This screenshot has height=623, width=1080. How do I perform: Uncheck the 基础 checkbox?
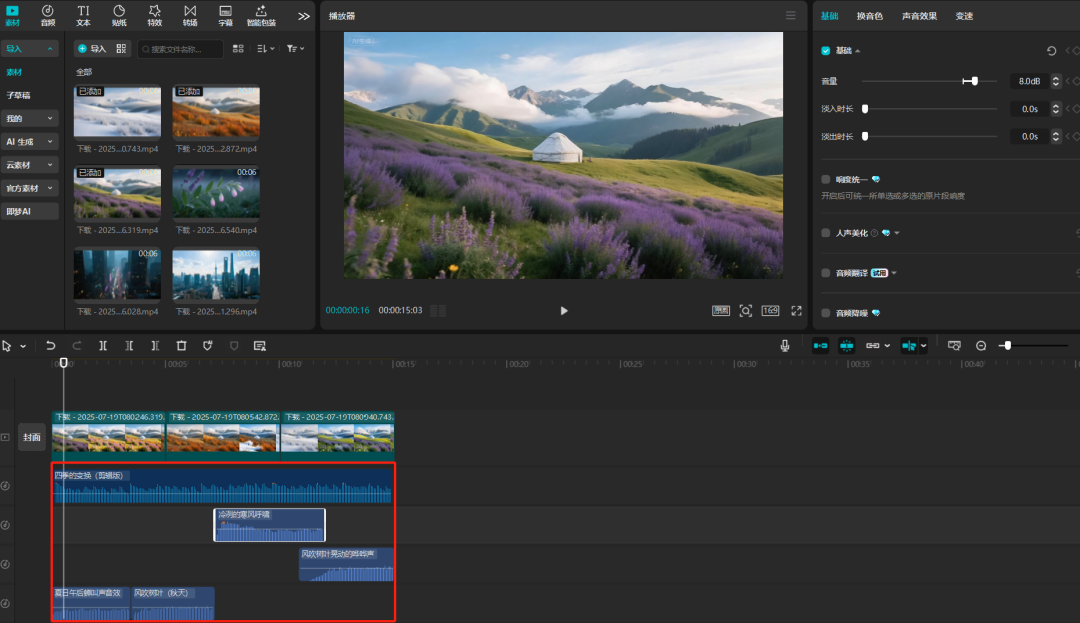[x=826, y=51]
